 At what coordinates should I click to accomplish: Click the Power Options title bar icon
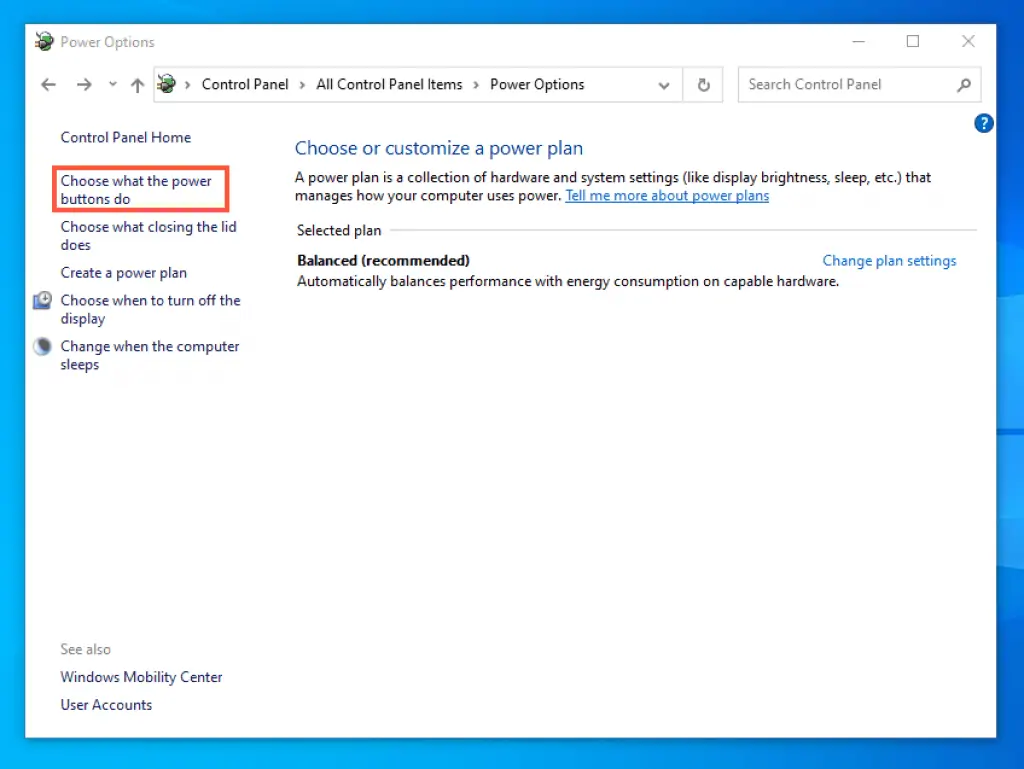[x=44, y=41]
